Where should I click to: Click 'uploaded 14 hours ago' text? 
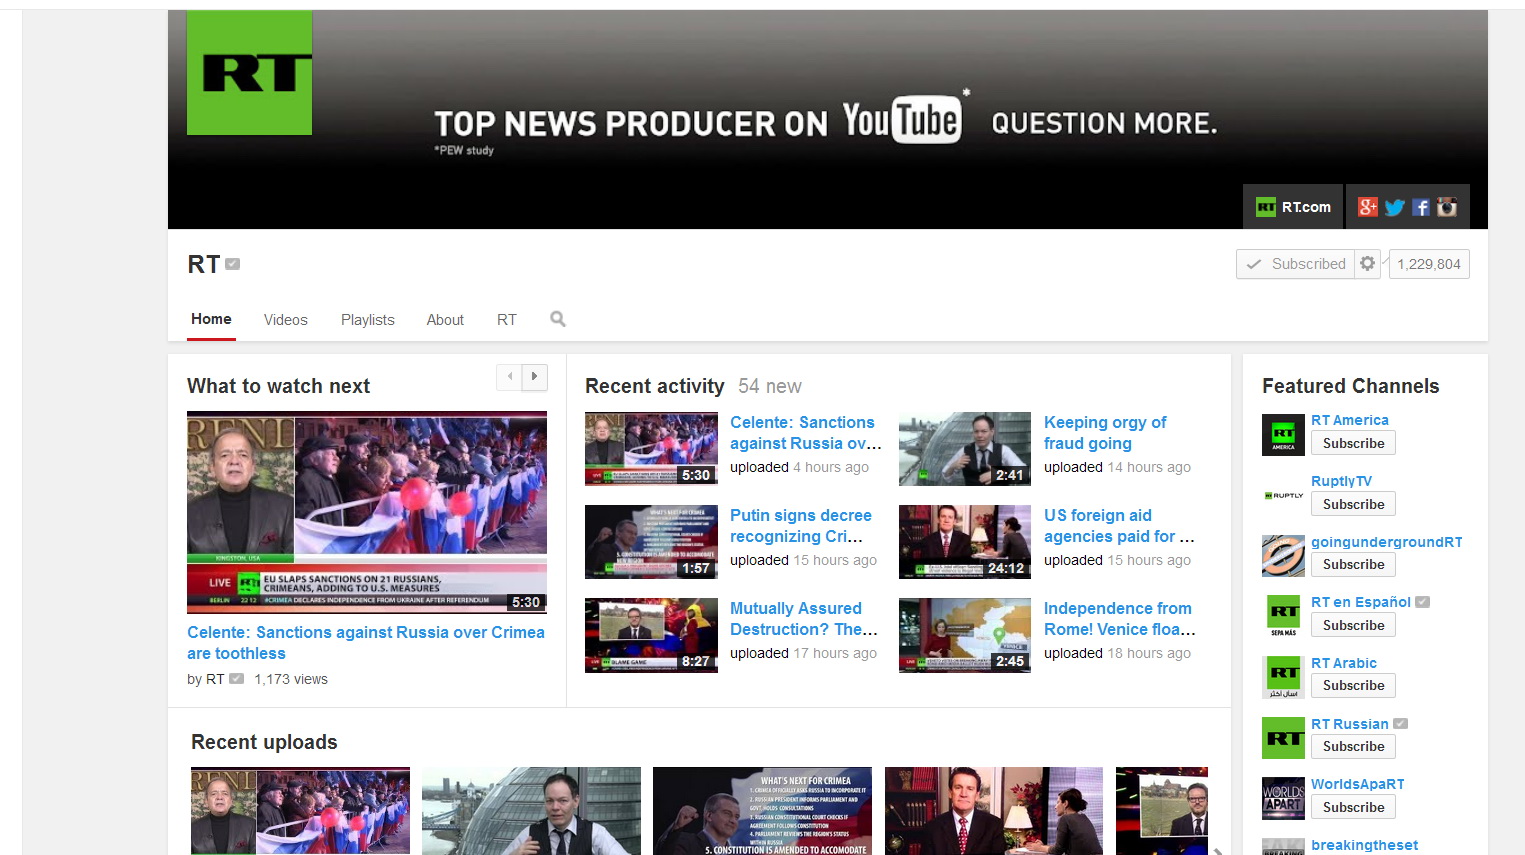click(1117, 467)
